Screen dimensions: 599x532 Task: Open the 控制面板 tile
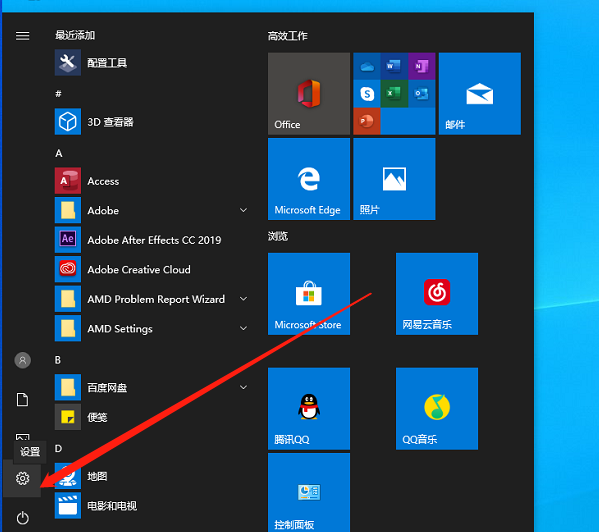309,493
